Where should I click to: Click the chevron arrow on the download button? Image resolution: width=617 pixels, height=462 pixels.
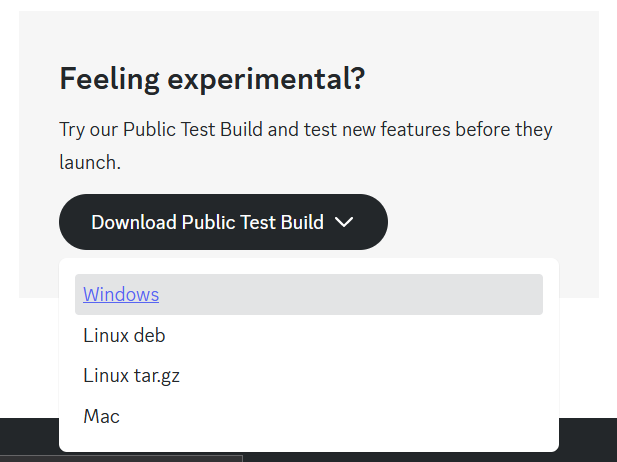point(344,222)
